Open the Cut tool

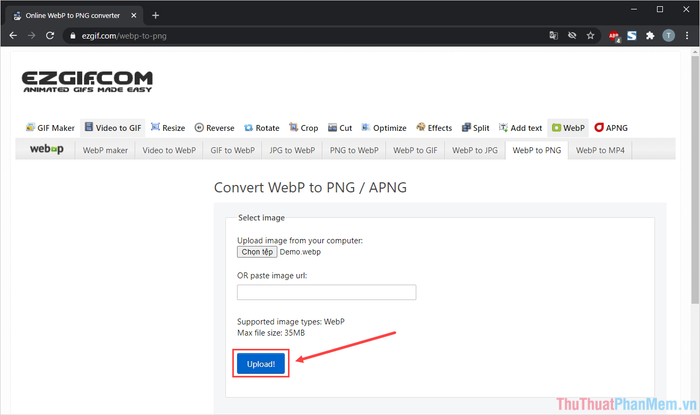pos(340,128)
